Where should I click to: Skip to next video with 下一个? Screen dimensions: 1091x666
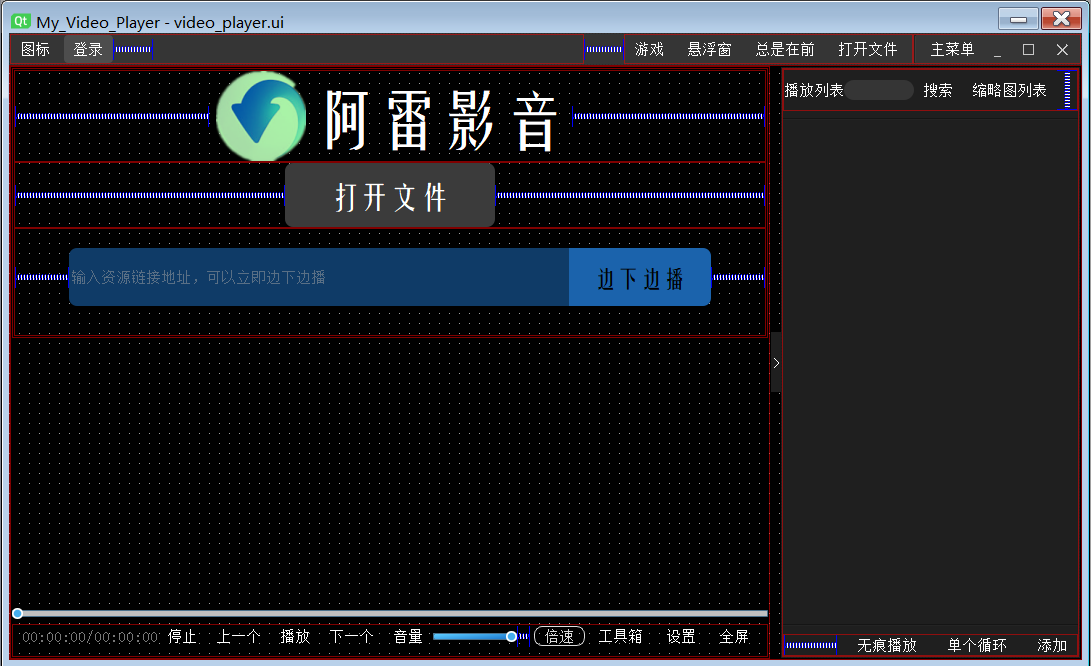[351, 637]
